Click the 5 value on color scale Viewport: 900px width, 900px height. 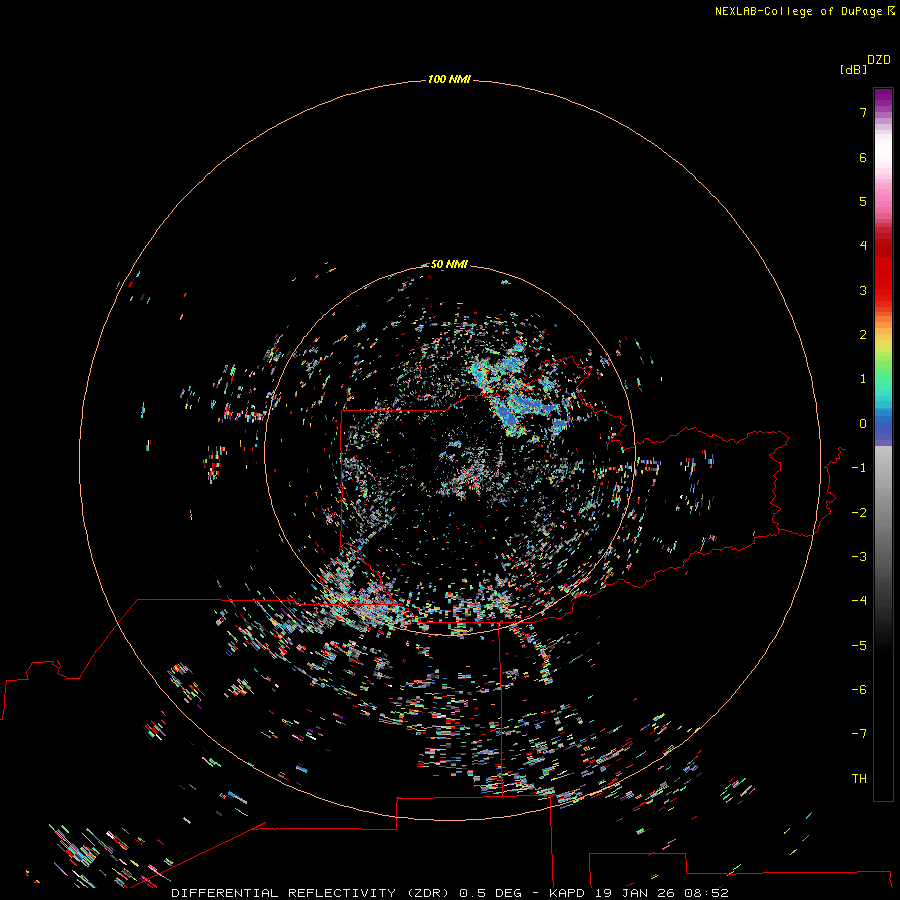[863, 201]
